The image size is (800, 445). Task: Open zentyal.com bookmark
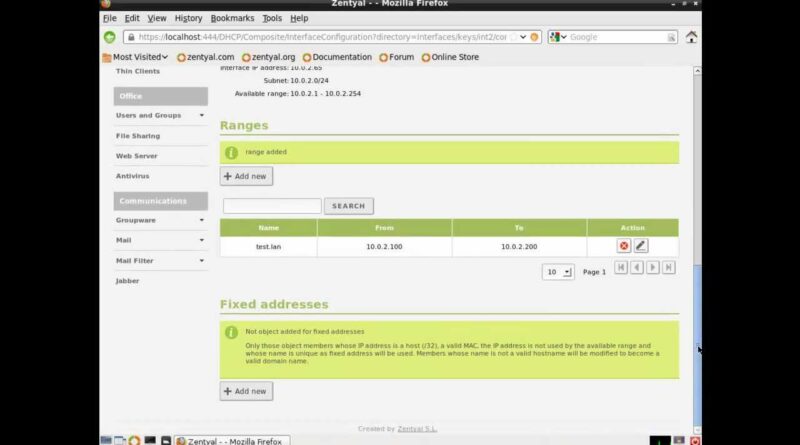206,57
